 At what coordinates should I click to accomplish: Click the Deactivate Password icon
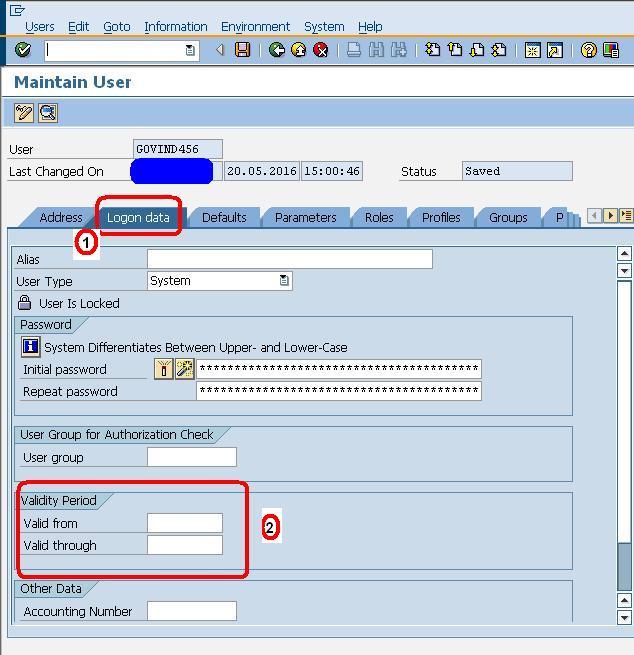coord(164,369)
